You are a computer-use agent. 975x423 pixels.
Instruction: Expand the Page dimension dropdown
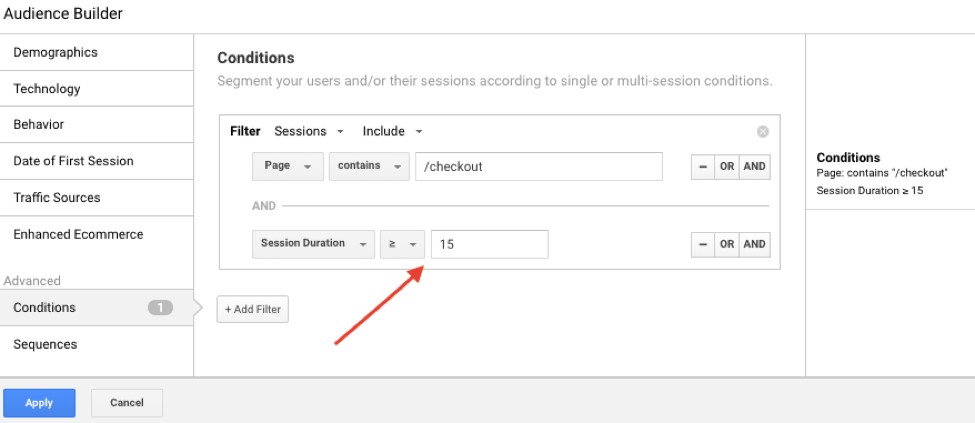tap(287, 166)
